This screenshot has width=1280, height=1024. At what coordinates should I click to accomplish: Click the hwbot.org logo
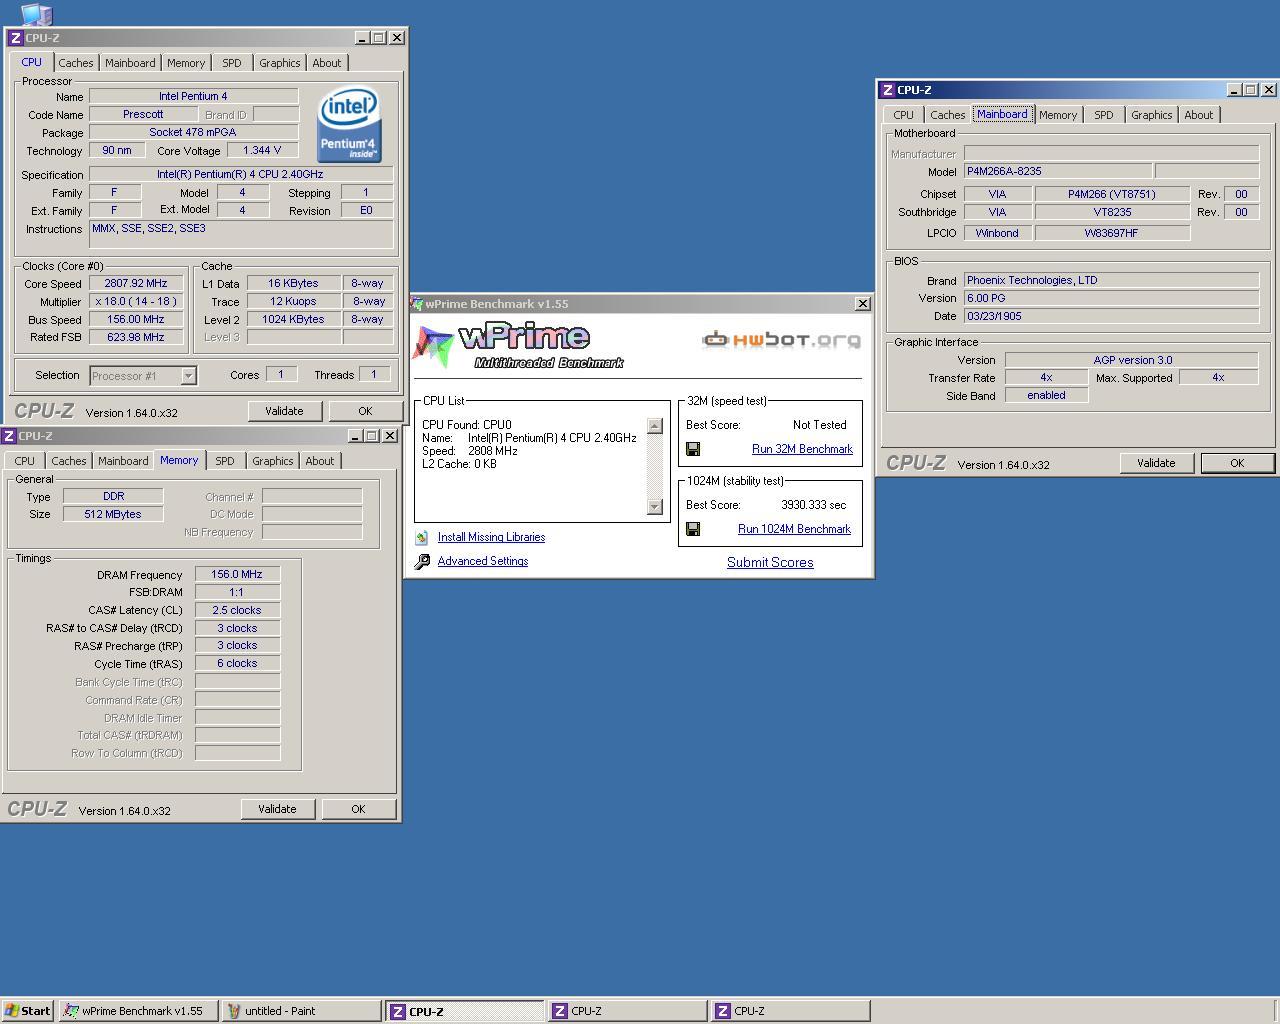(x=782, y=340)
